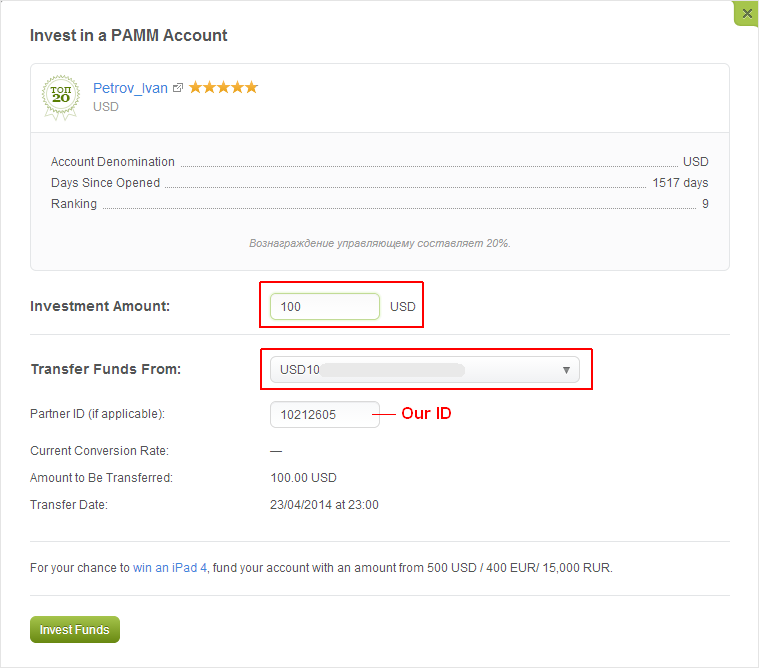Click the dropdown arrow in Transfer Funds From
Screen dimensions: 759x668
[566, 370]
